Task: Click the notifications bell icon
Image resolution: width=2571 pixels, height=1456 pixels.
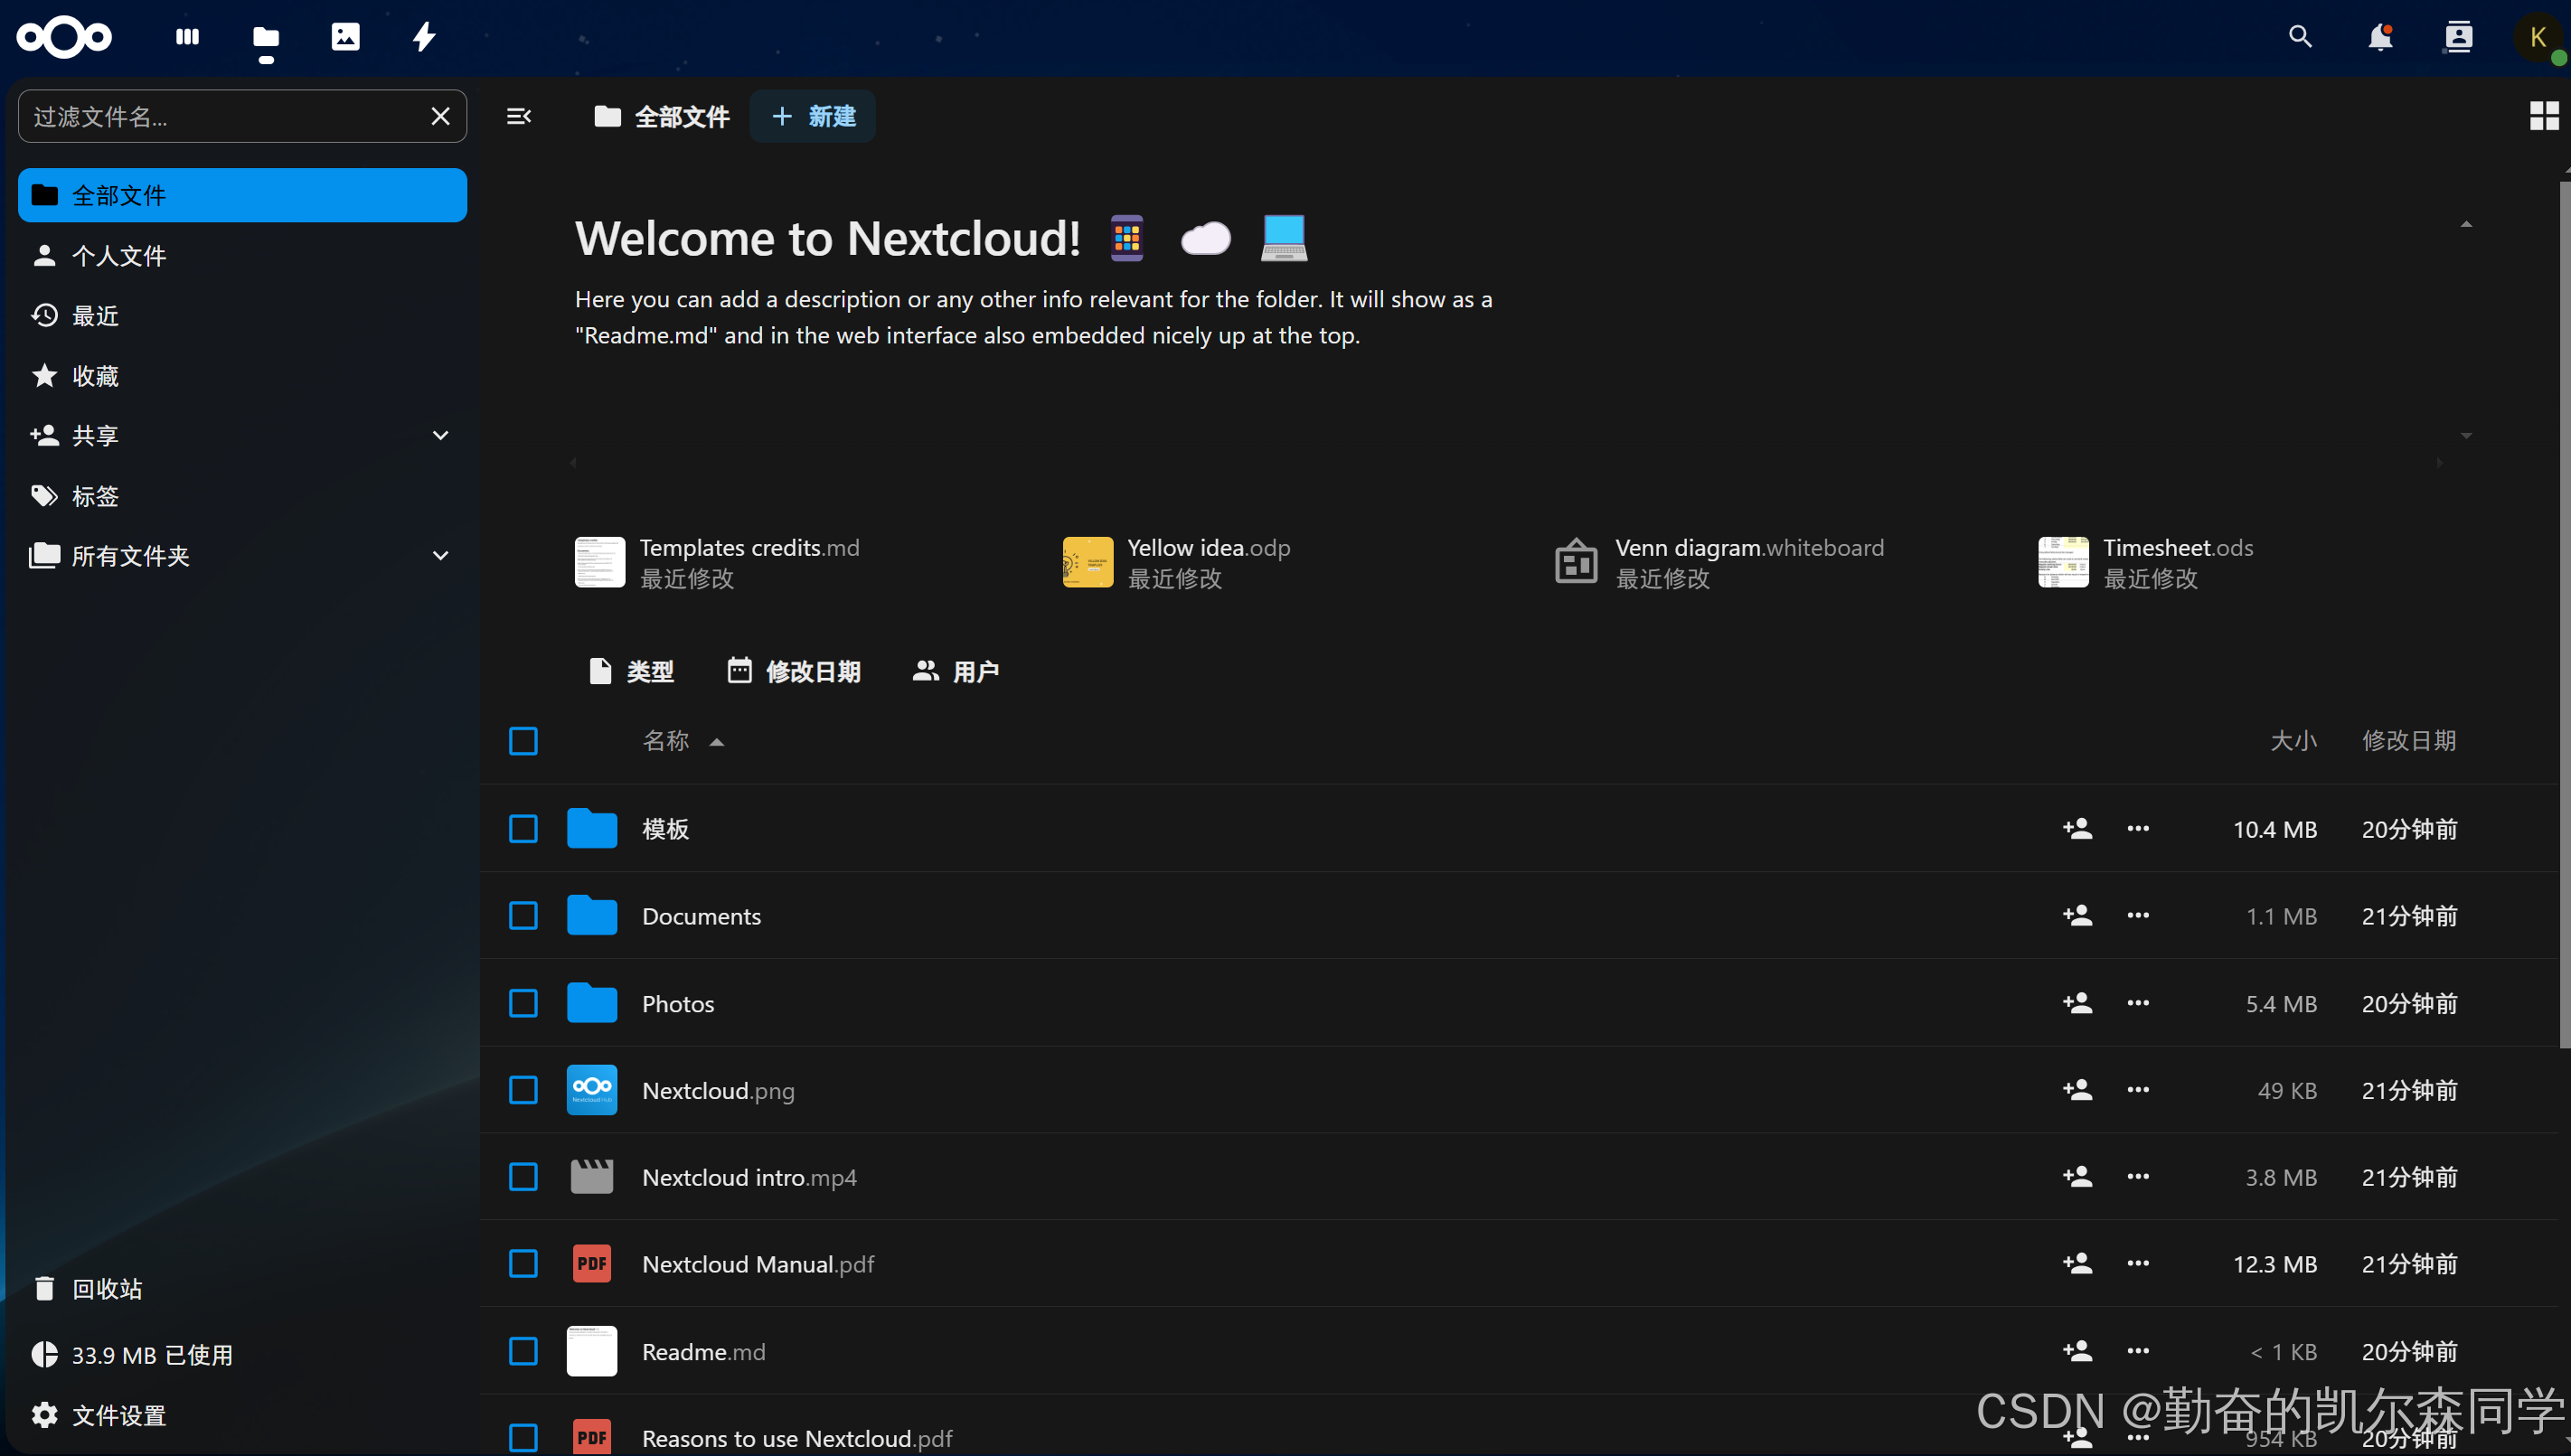Action: [x=2380, y=37]
